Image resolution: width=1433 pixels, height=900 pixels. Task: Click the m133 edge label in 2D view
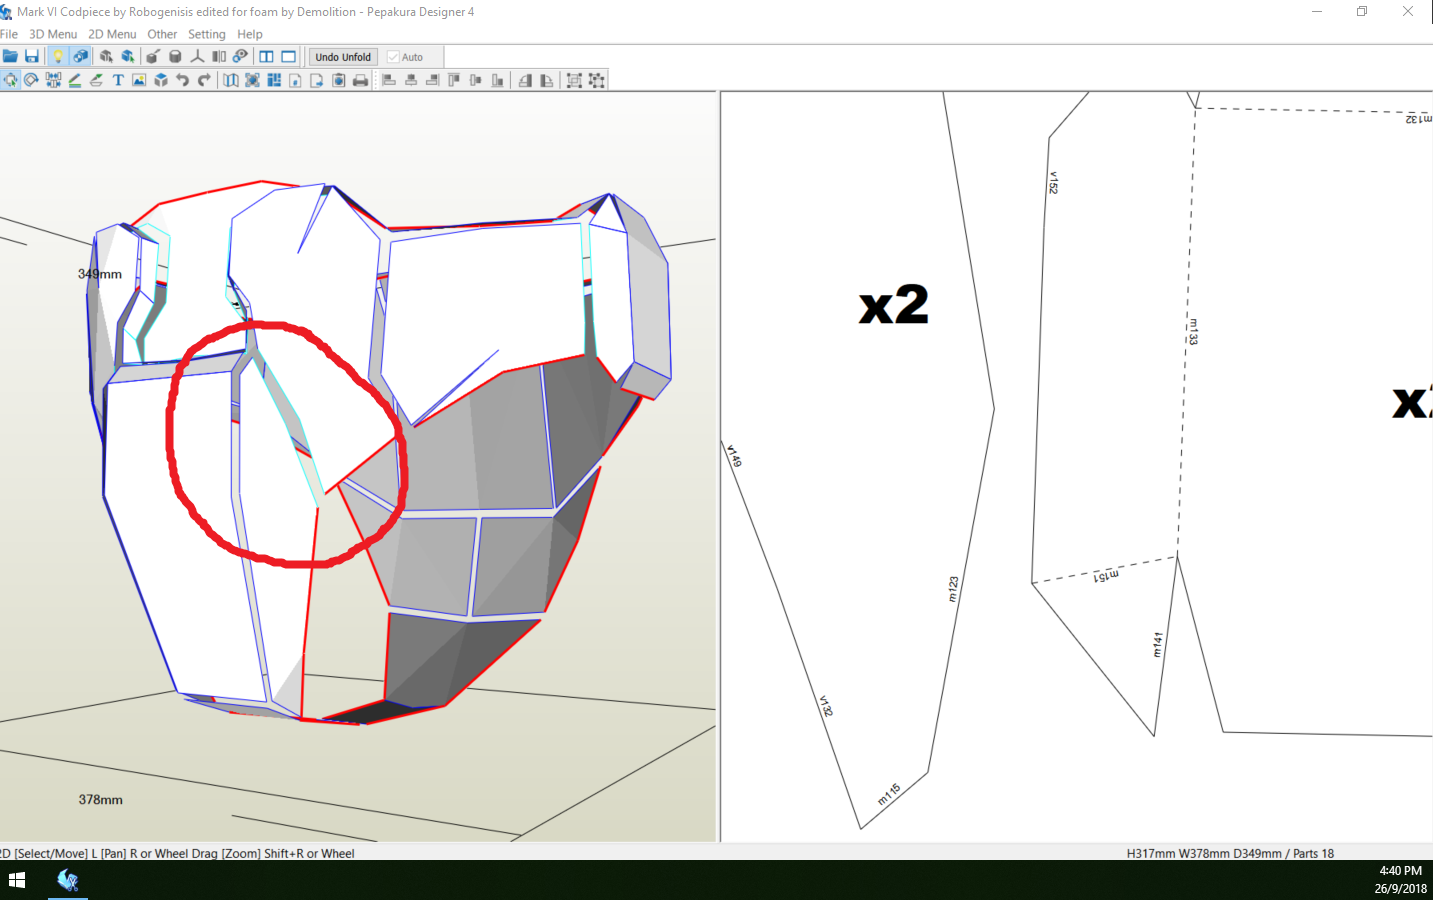[x=1193, y=331]
